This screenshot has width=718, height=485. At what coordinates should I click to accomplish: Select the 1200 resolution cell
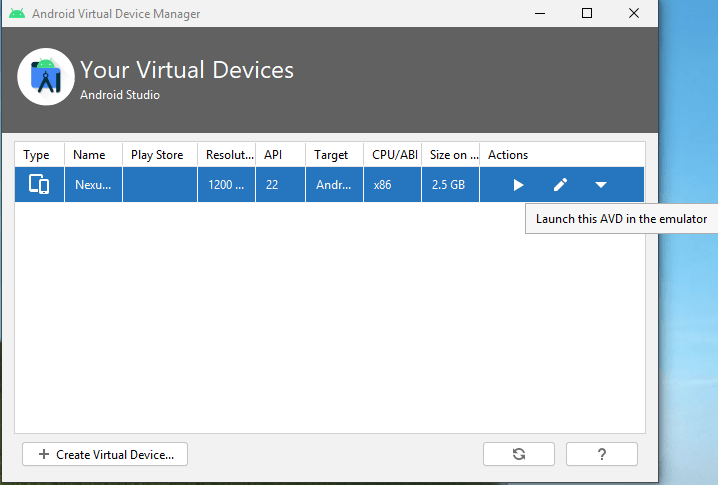[x=226, y=185]
